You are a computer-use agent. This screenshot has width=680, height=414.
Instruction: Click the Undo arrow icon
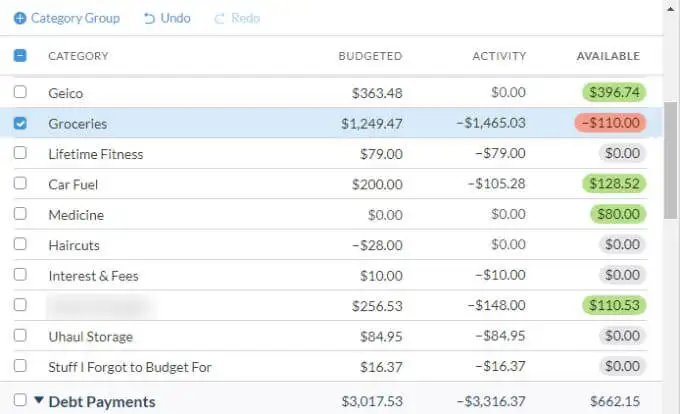tap(149, 18)
